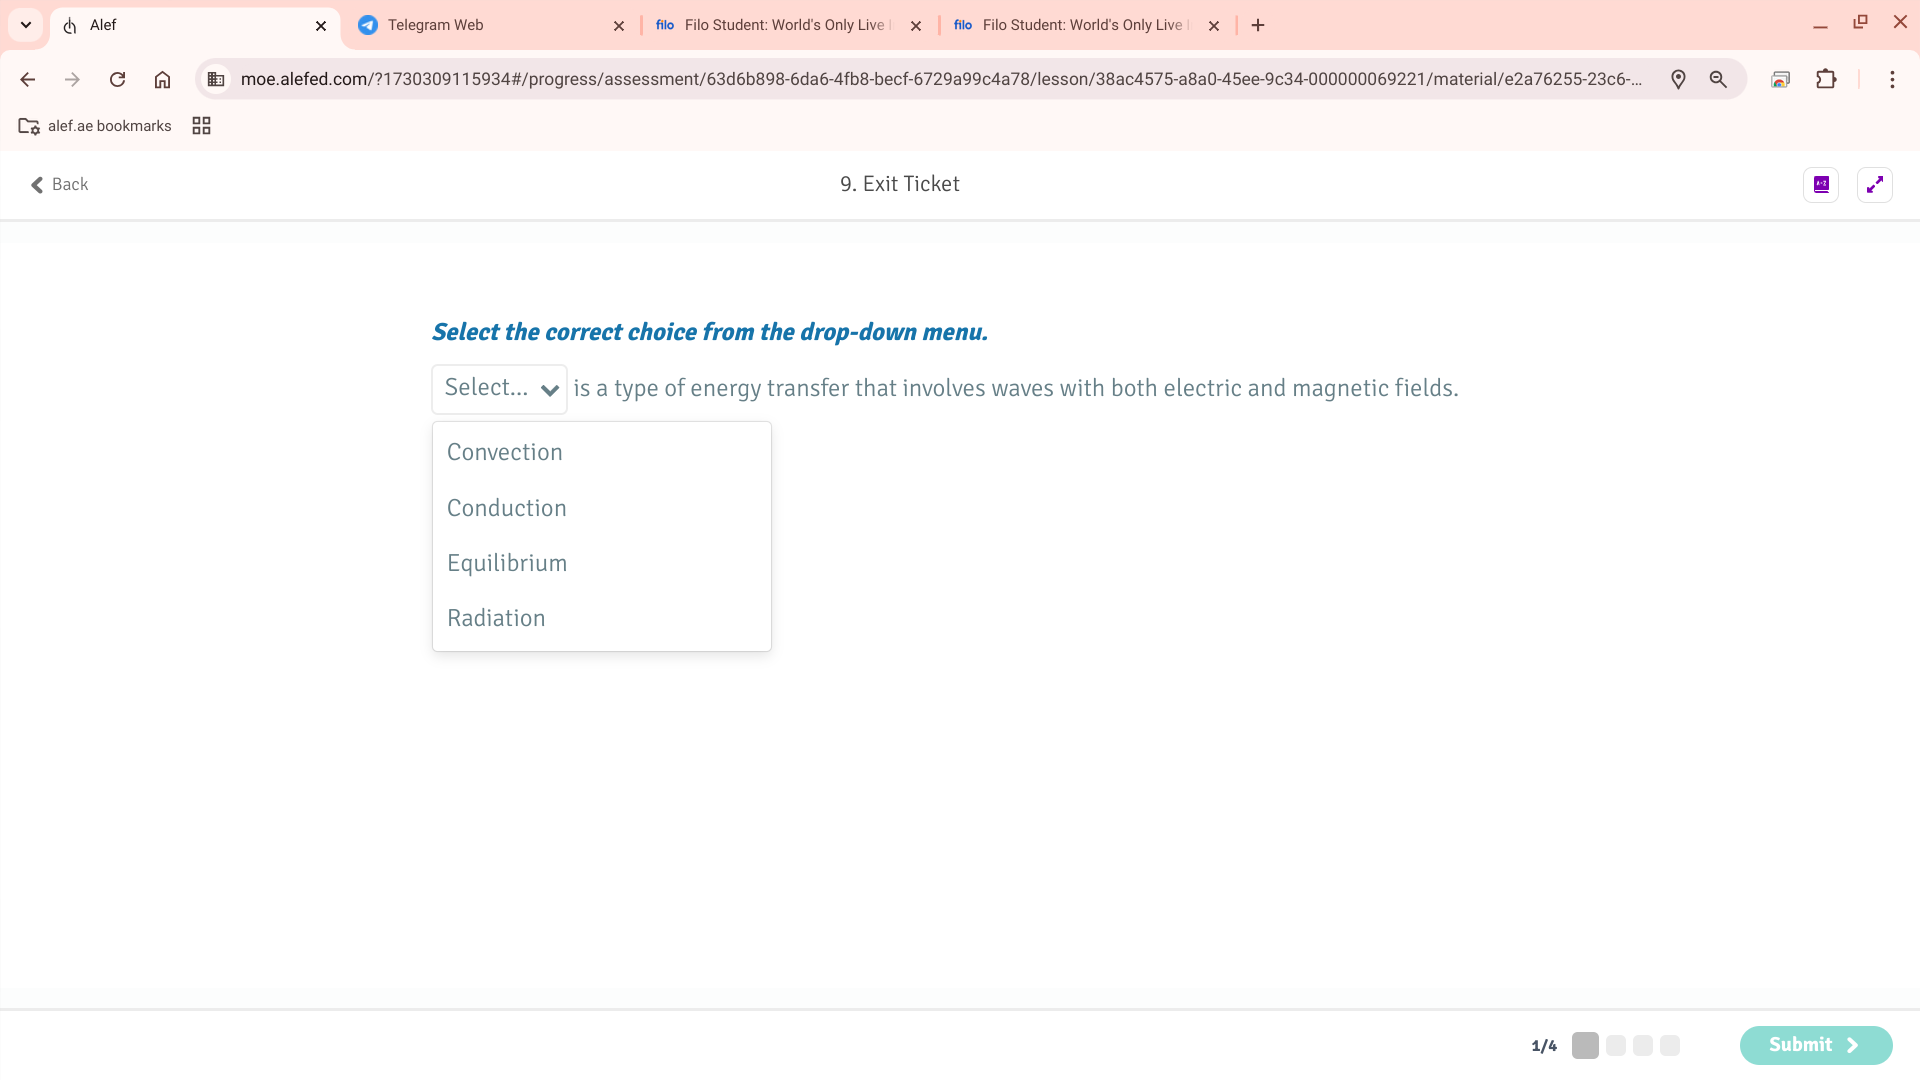Open the browser extensions puzzle icon

(1826, 79)
